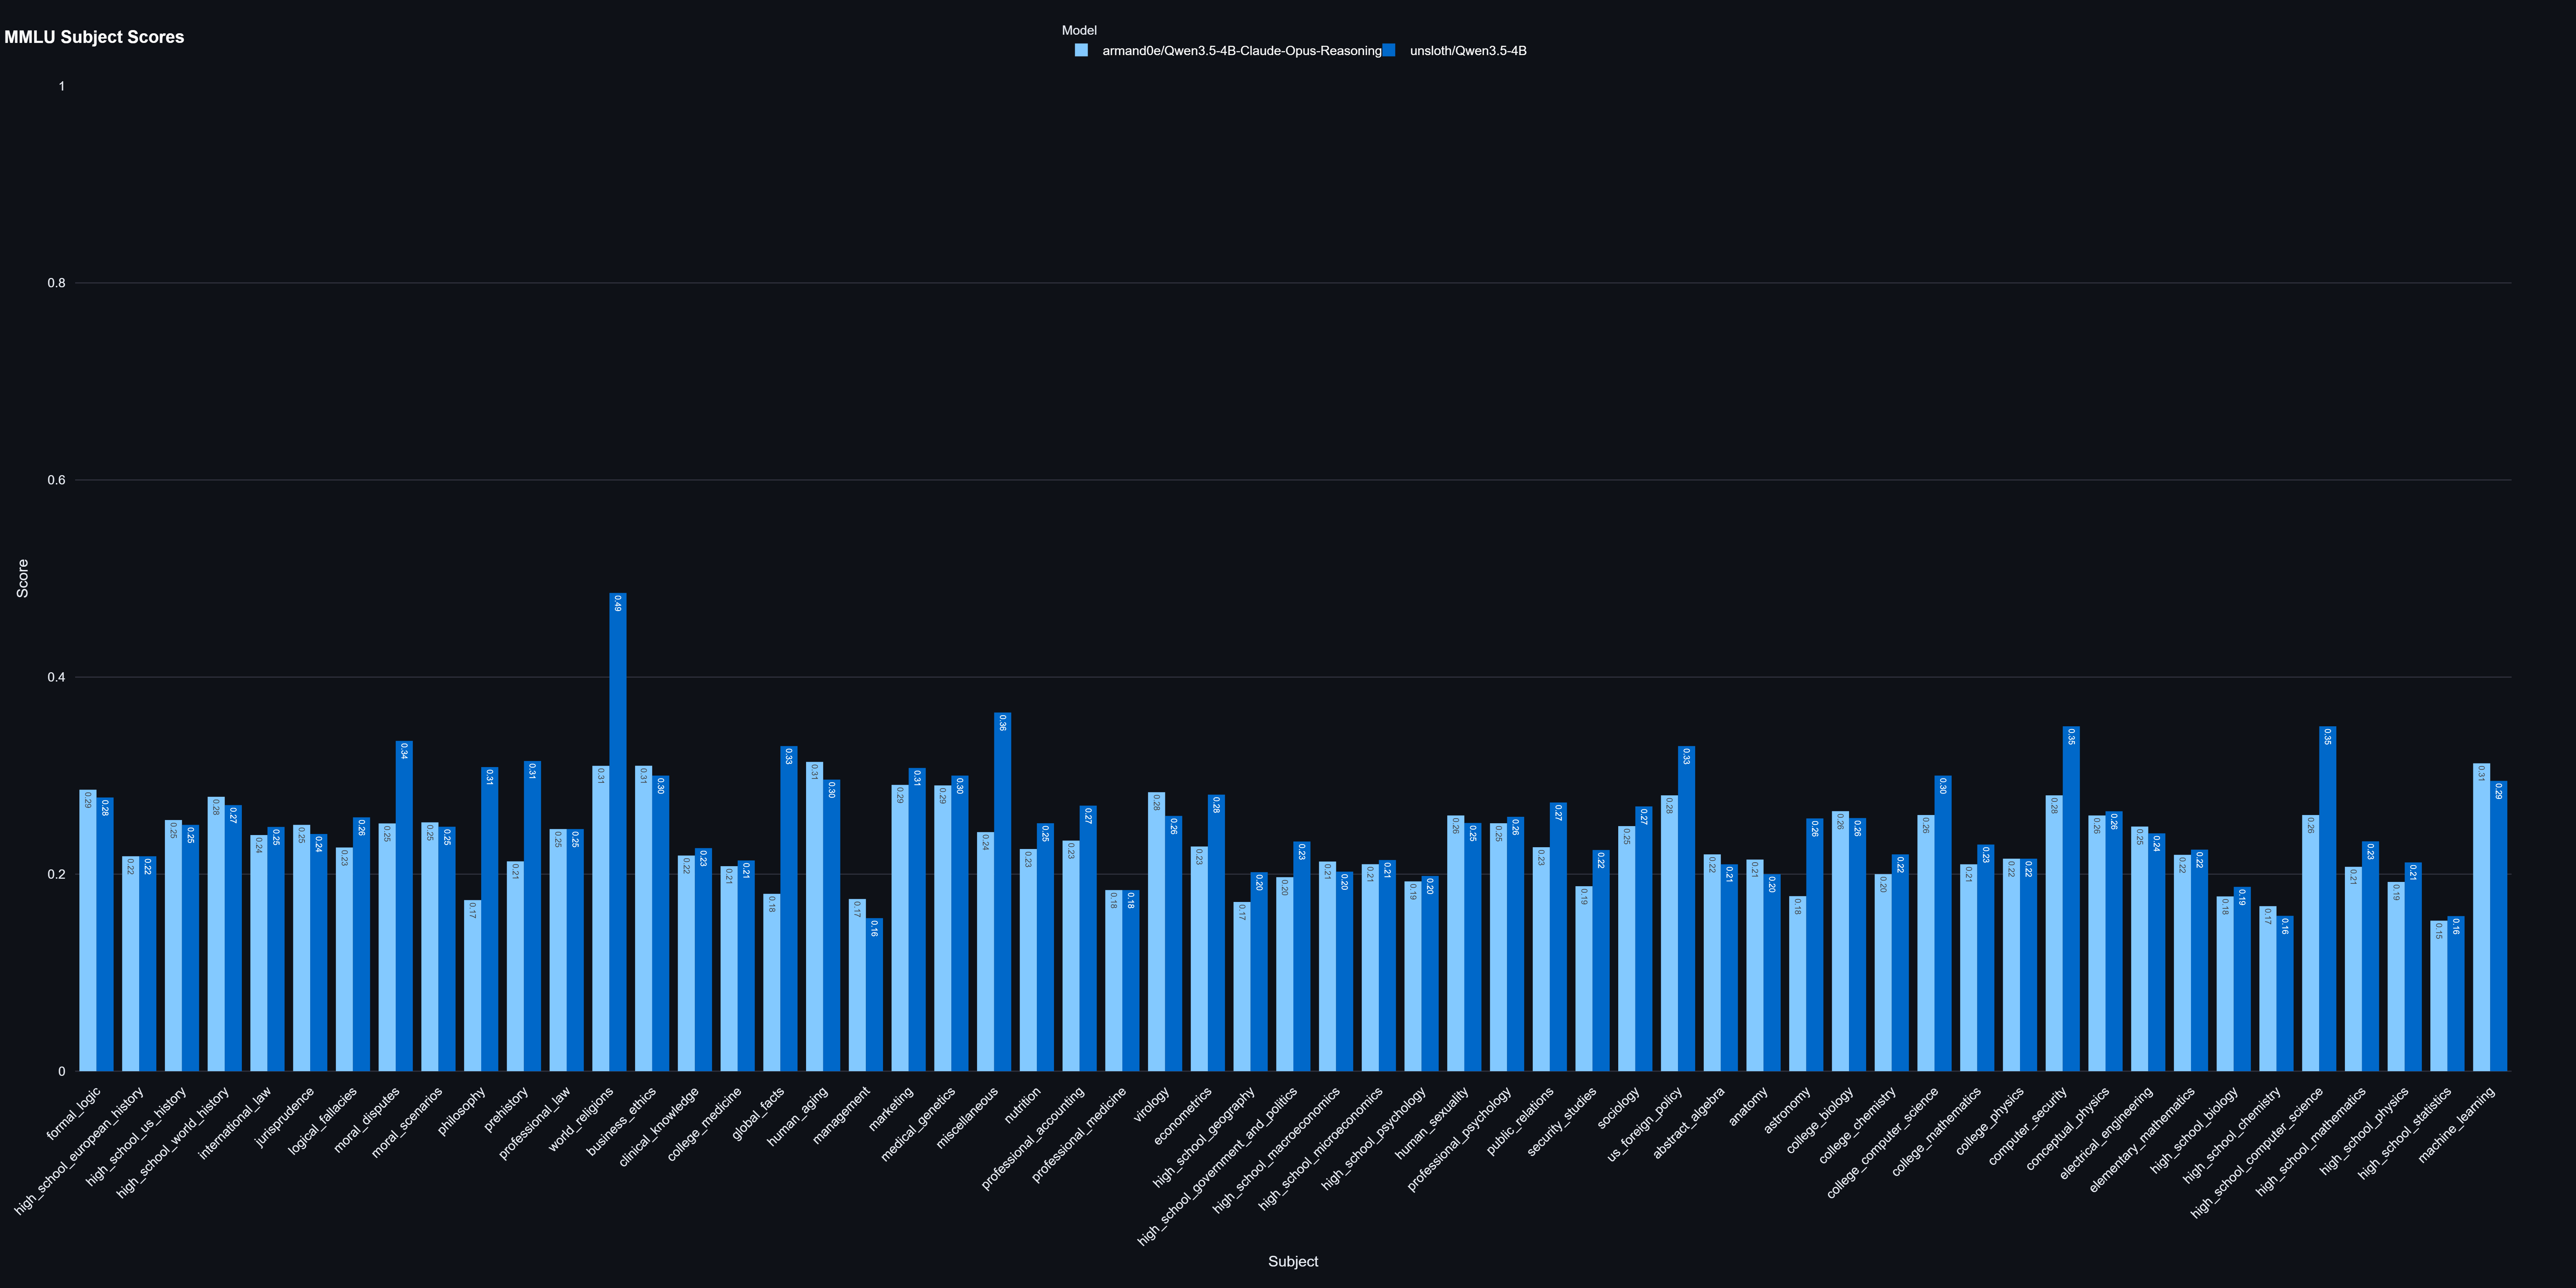2576x1288 pixels.
Task: Select the light blue business_ethics bar
Action: (x=644, y=919)
